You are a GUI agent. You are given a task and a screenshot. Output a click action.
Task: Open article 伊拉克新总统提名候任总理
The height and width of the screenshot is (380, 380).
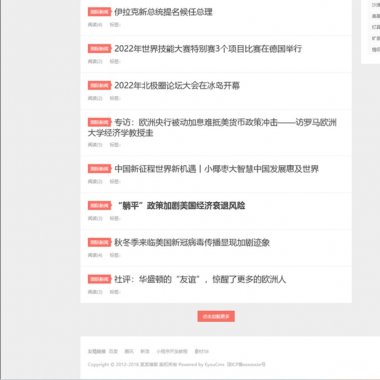click(163, 12)
